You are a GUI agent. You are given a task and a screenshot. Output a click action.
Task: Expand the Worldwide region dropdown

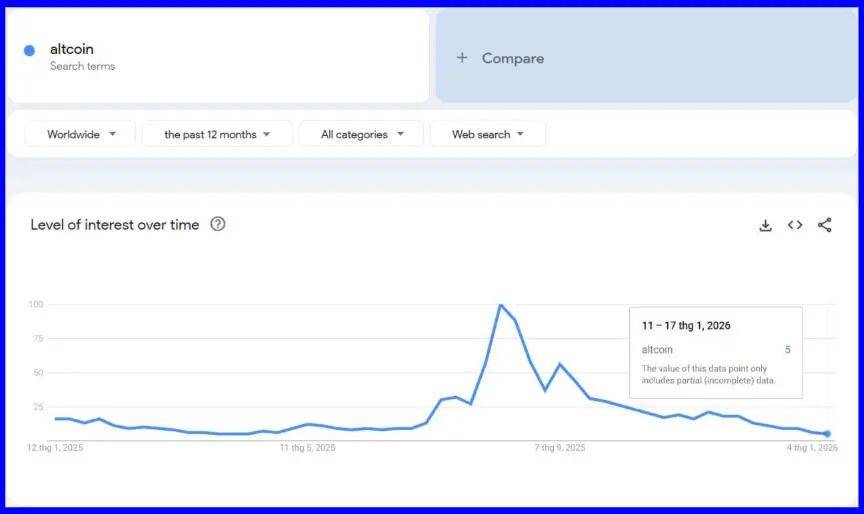pos(80,134)
